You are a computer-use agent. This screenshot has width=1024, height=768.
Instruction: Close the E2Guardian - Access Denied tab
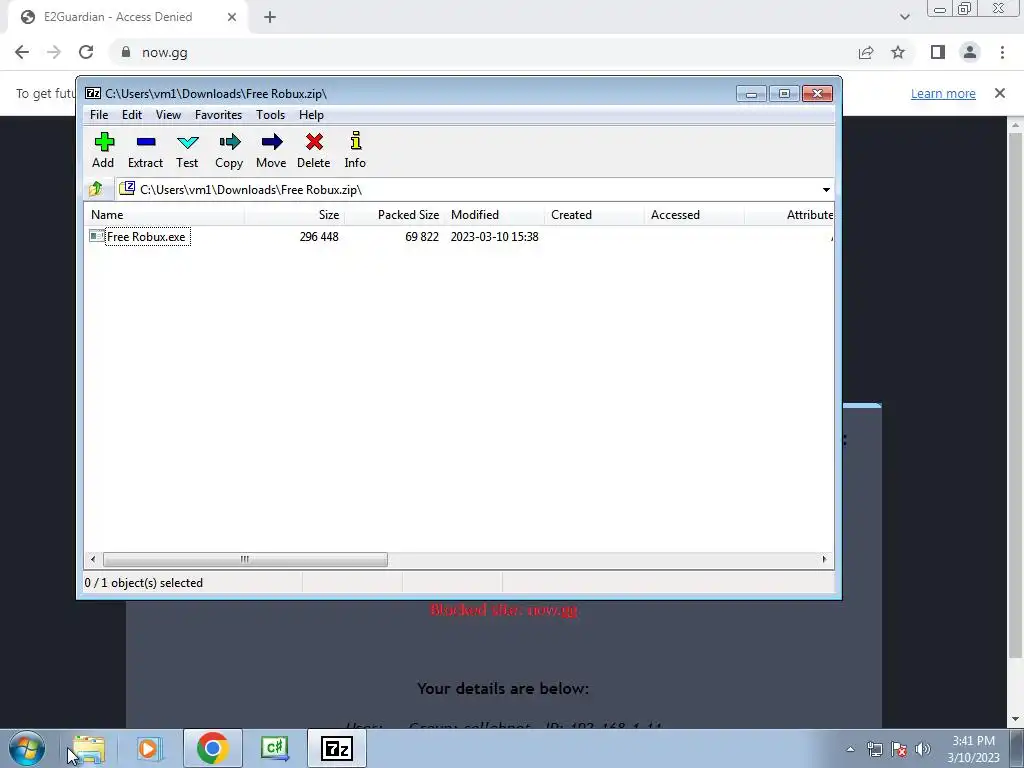[232, 17]
